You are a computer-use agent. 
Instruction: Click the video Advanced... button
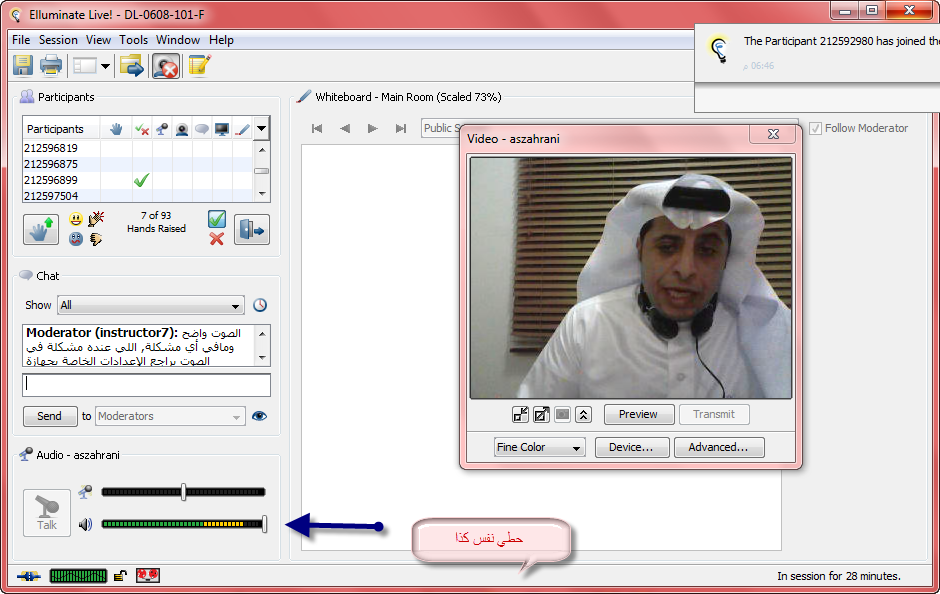point(719,447)
